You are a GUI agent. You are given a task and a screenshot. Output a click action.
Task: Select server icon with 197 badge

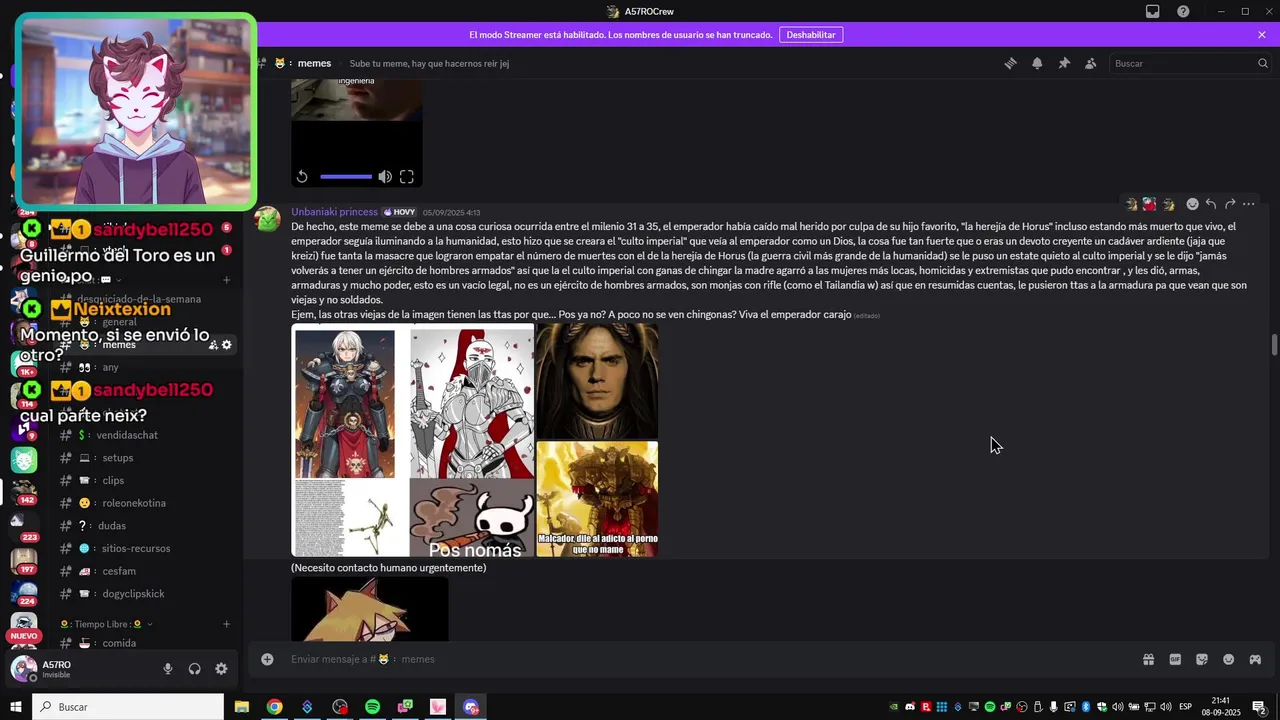pyautogui.click(x=24, y=561)
